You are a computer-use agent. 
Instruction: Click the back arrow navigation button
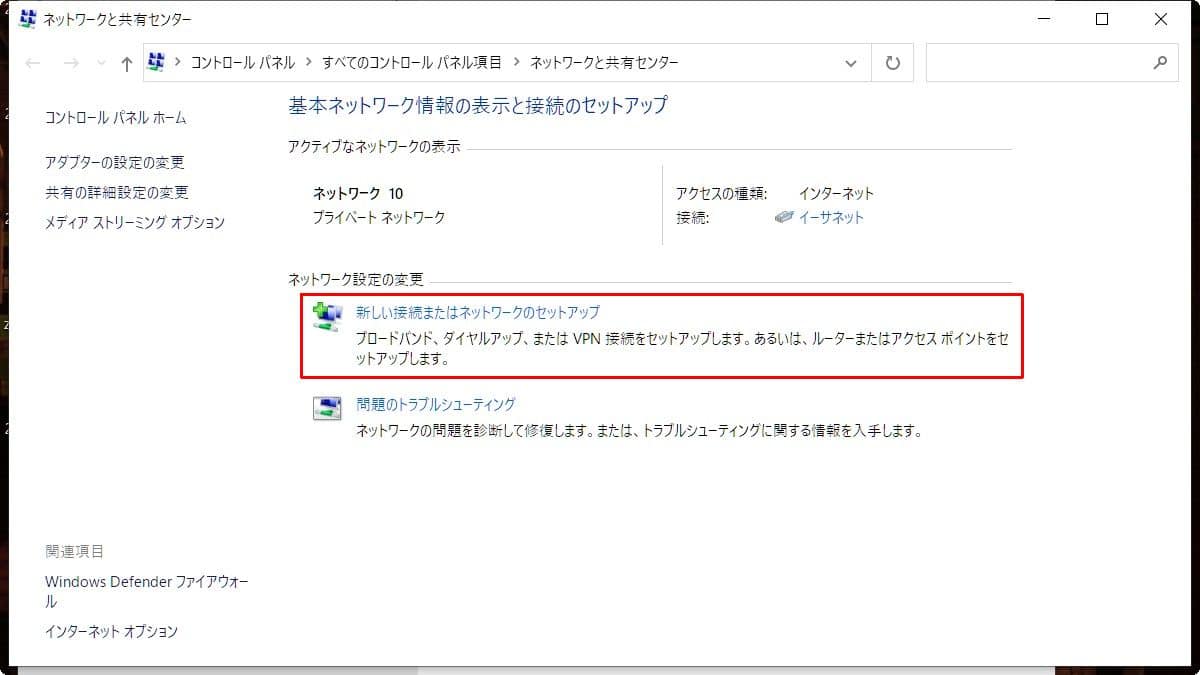pyautogui.click(x=33, y=63)
